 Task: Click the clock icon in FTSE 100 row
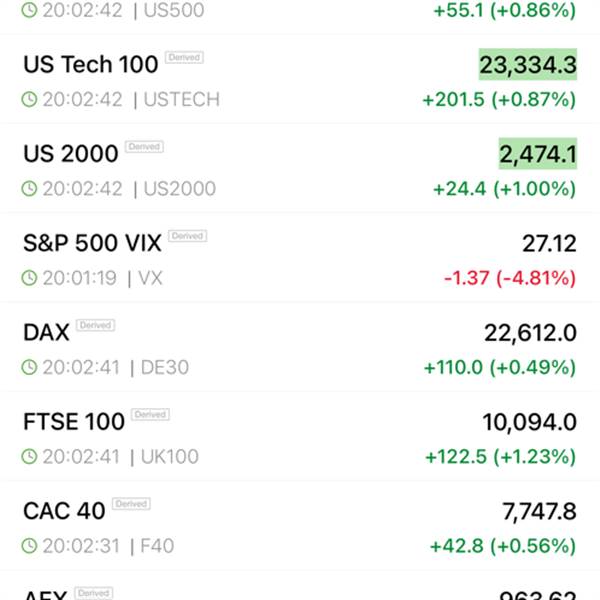[30, 457]
